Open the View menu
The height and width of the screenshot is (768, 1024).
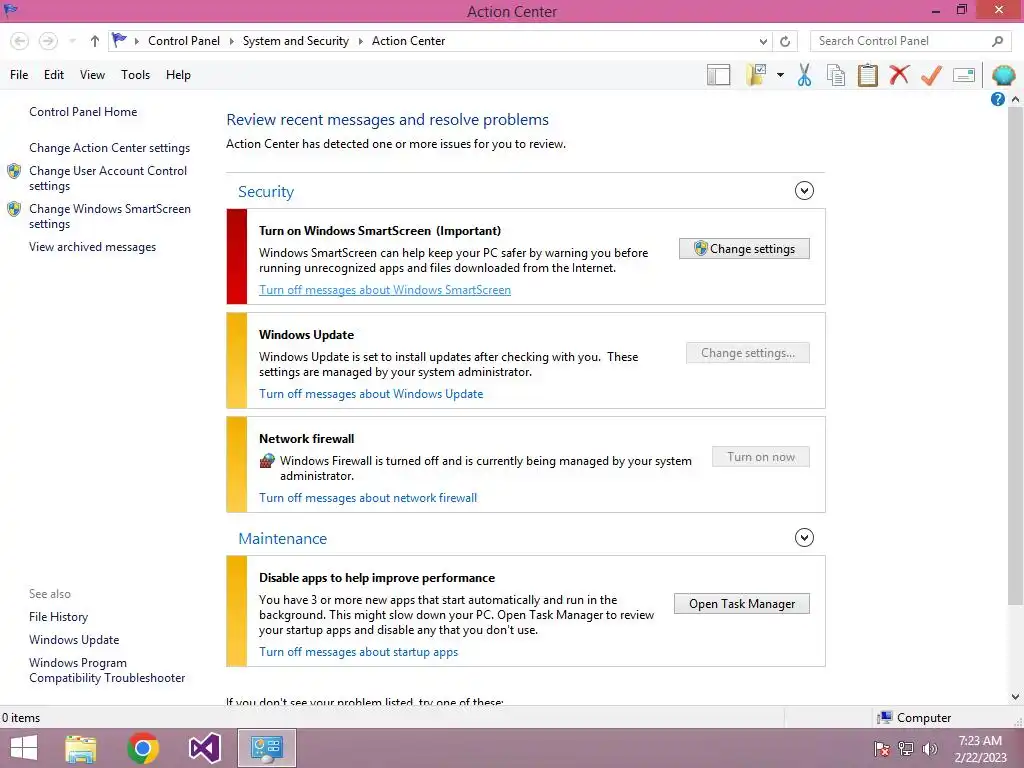pyautogui.click(x=92, y=75)
